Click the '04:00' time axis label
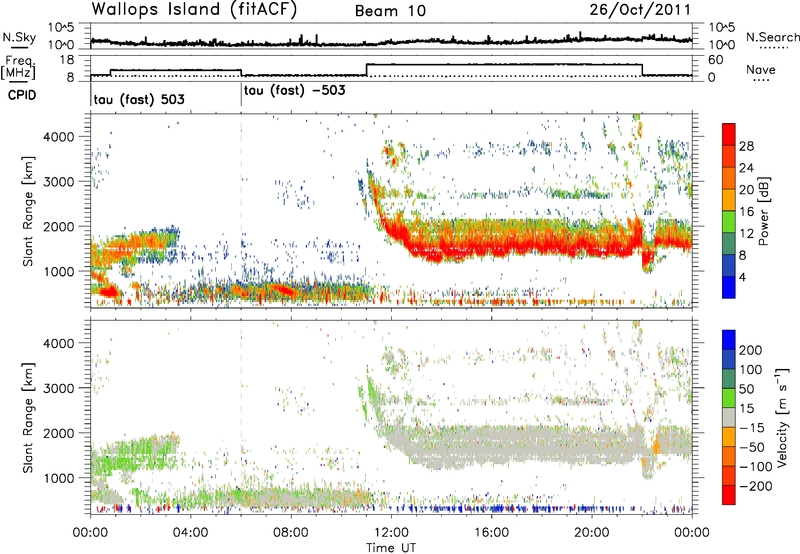This screenshot has width=800, height=554. click(191, 533)
